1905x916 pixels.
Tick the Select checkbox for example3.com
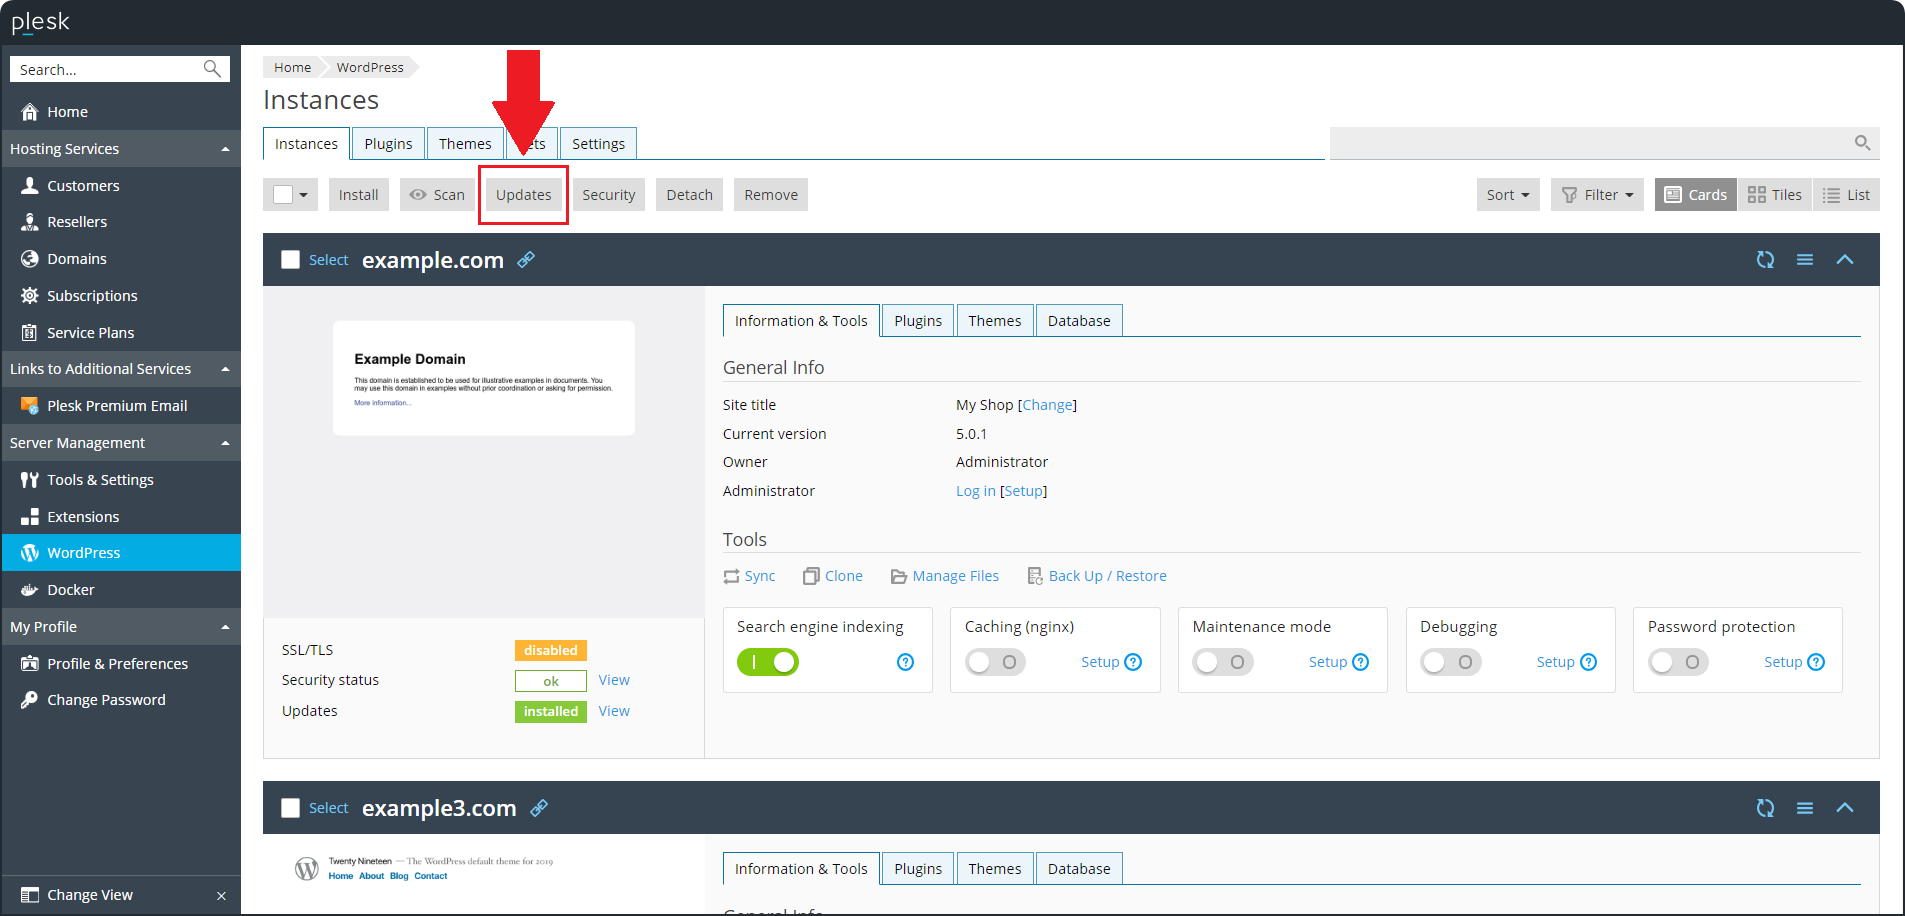(x=291, y=808)
